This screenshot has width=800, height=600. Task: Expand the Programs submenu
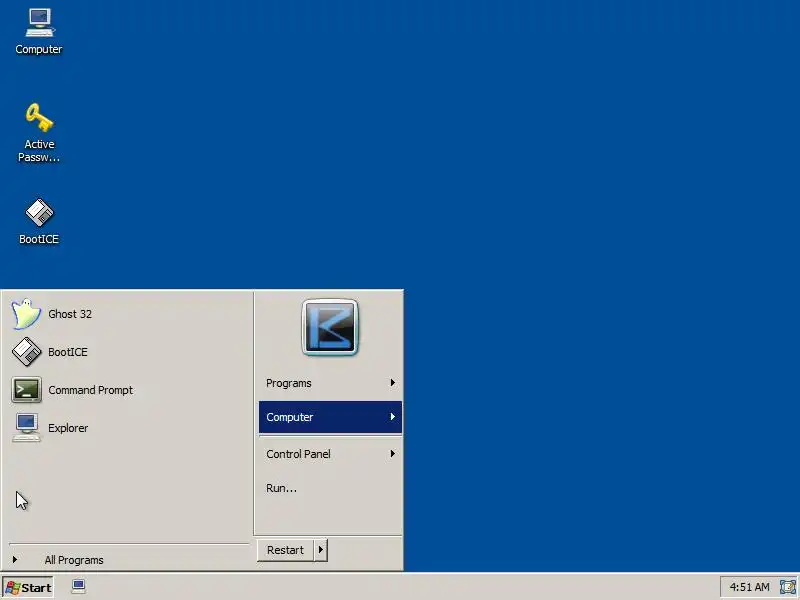coord(330,383)
